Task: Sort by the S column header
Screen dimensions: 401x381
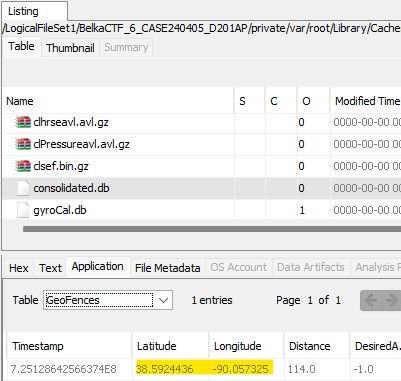Action: click(x=249, y=101)
